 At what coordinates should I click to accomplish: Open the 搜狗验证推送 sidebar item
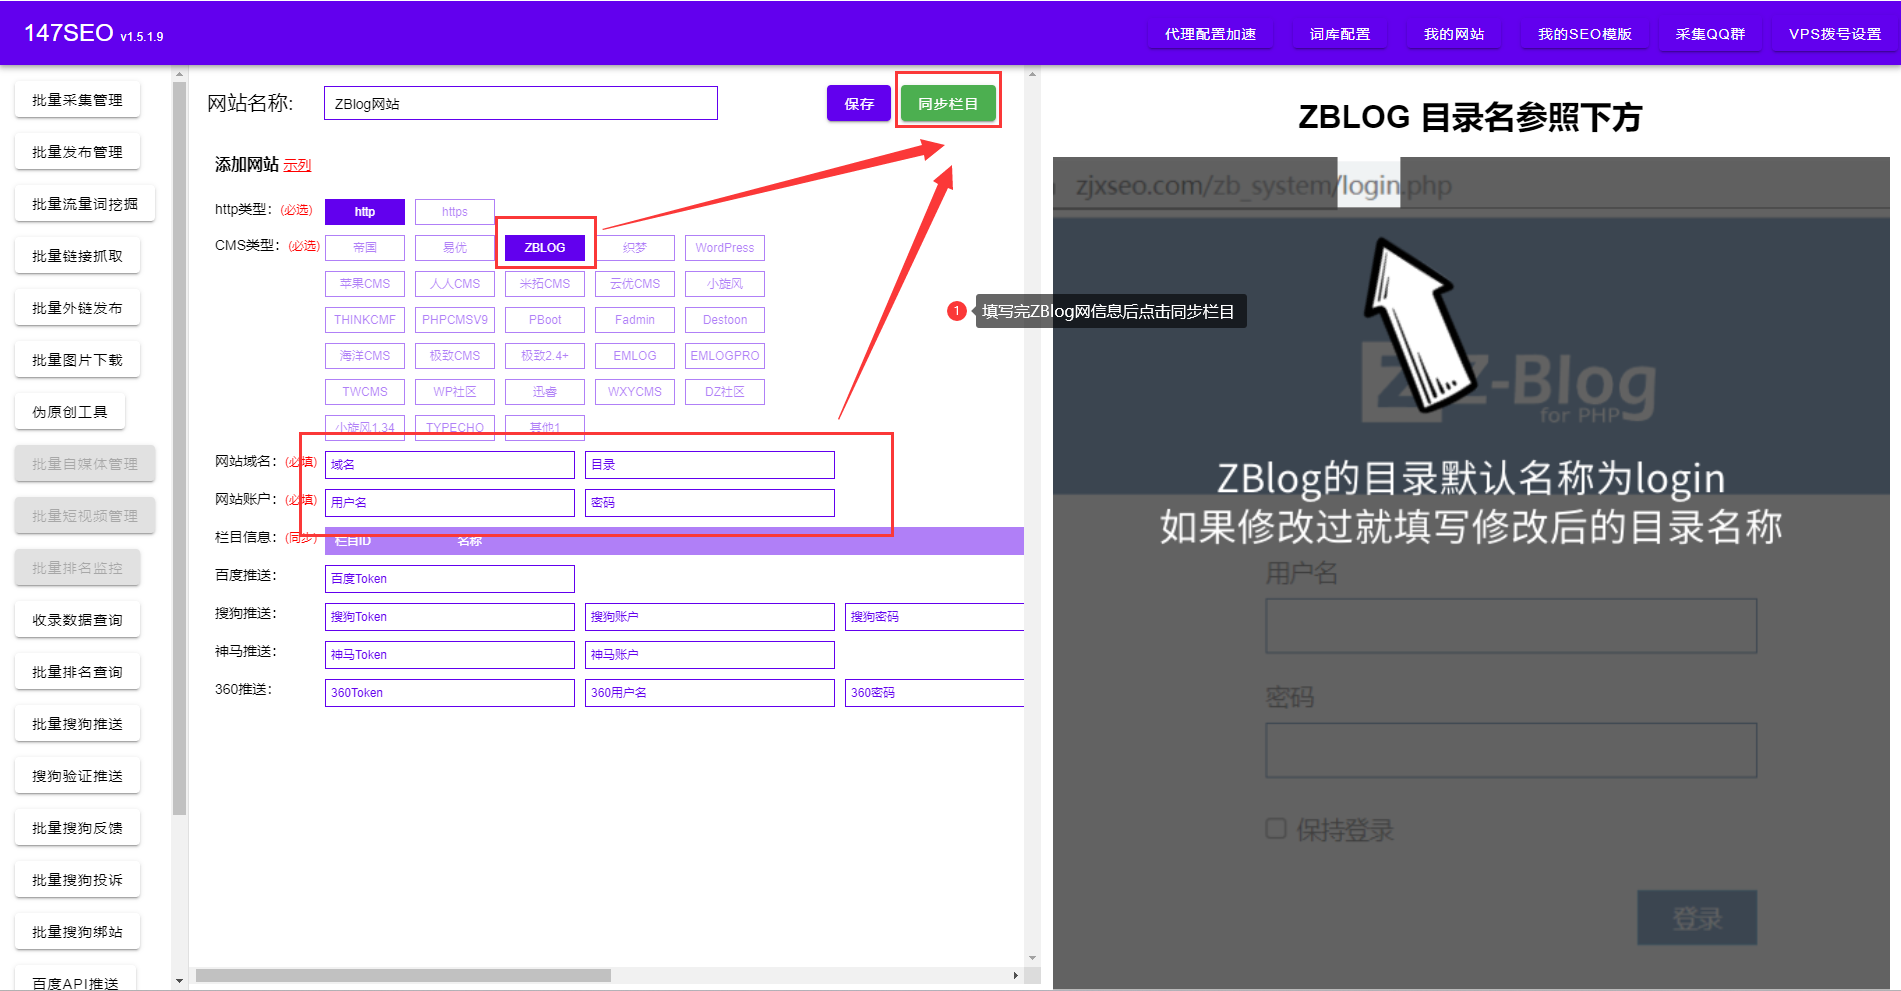click(x=77, y=776)
